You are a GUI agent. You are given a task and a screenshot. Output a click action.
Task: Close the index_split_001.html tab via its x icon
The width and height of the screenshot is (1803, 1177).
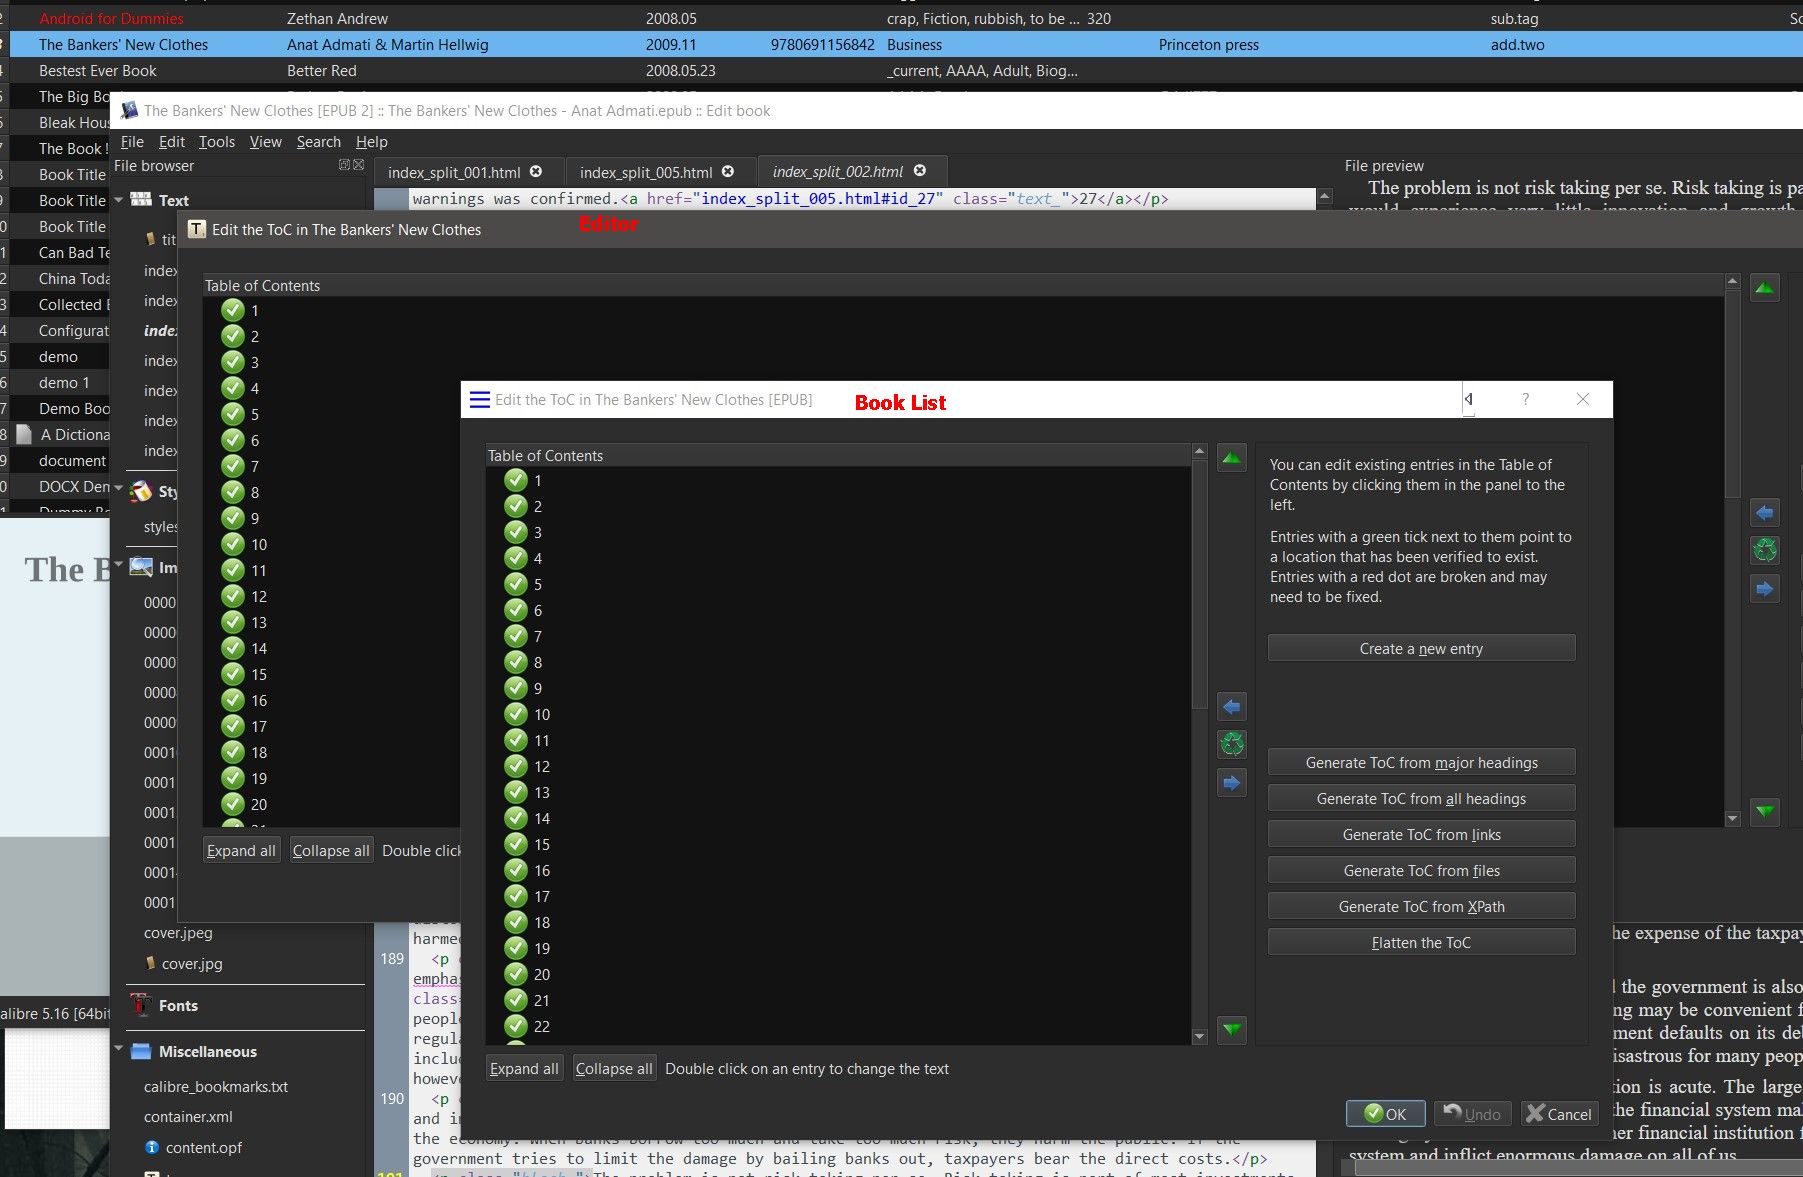point(536,172)
